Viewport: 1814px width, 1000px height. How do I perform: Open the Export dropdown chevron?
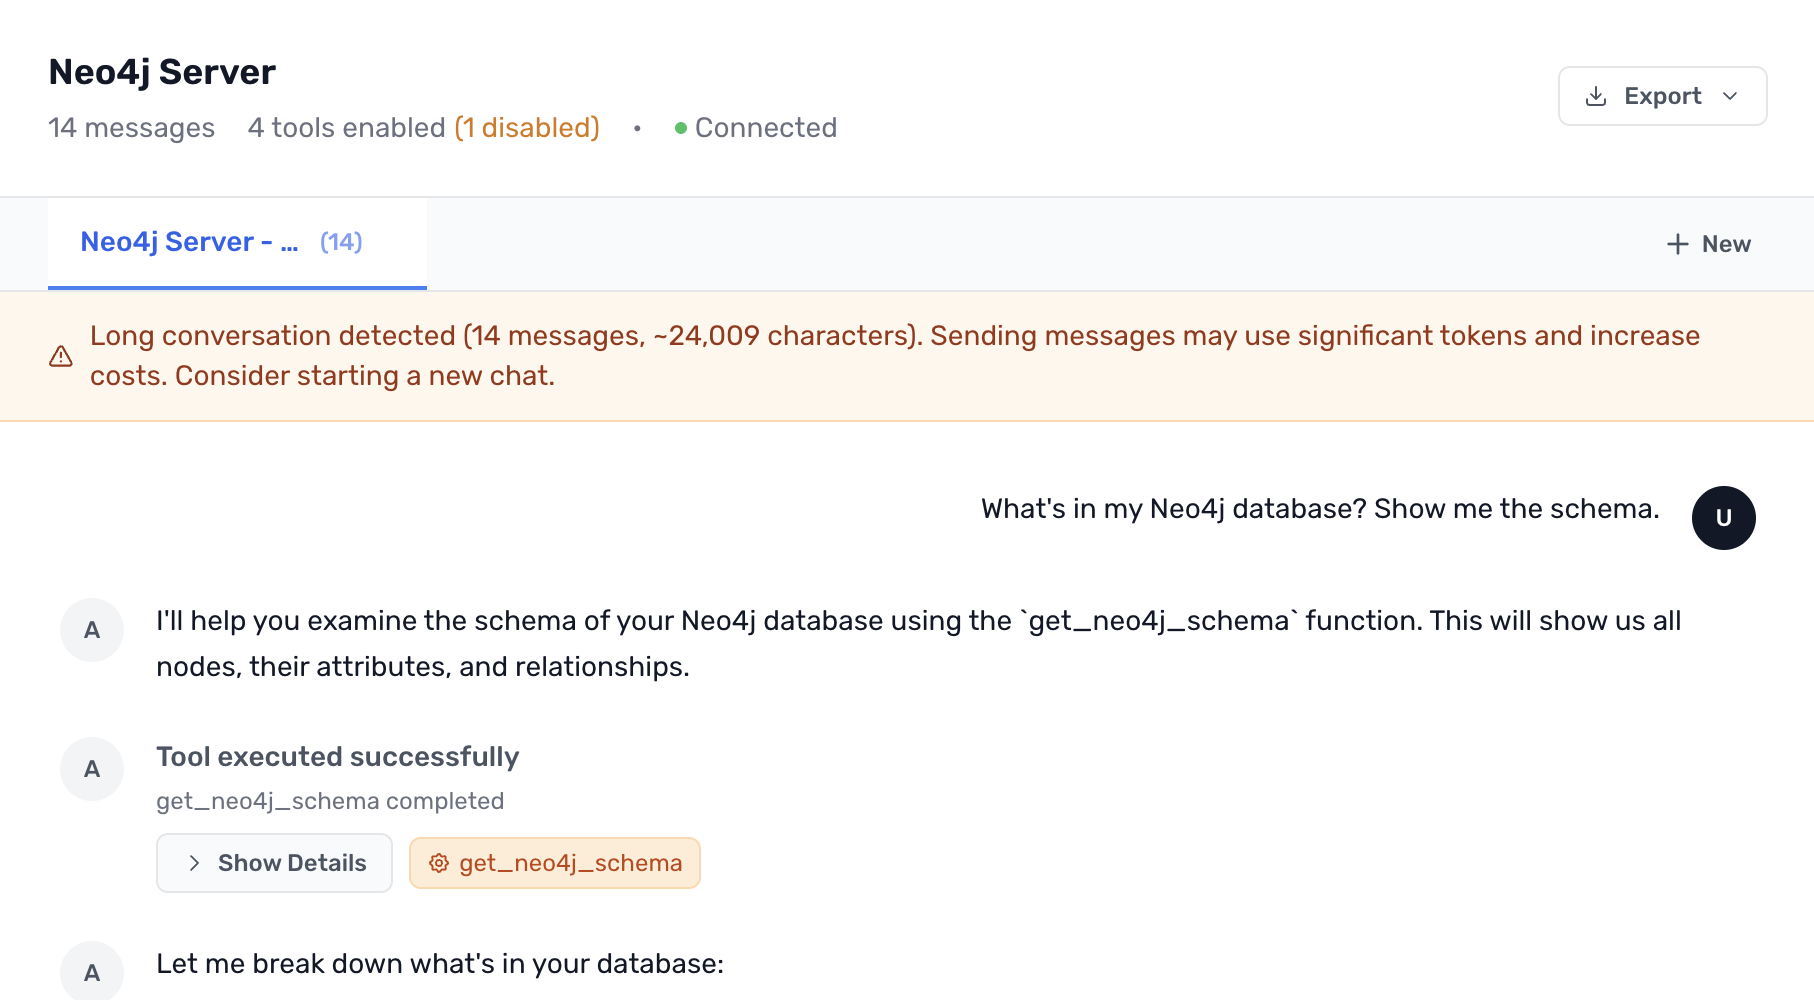coord(1730,96)
